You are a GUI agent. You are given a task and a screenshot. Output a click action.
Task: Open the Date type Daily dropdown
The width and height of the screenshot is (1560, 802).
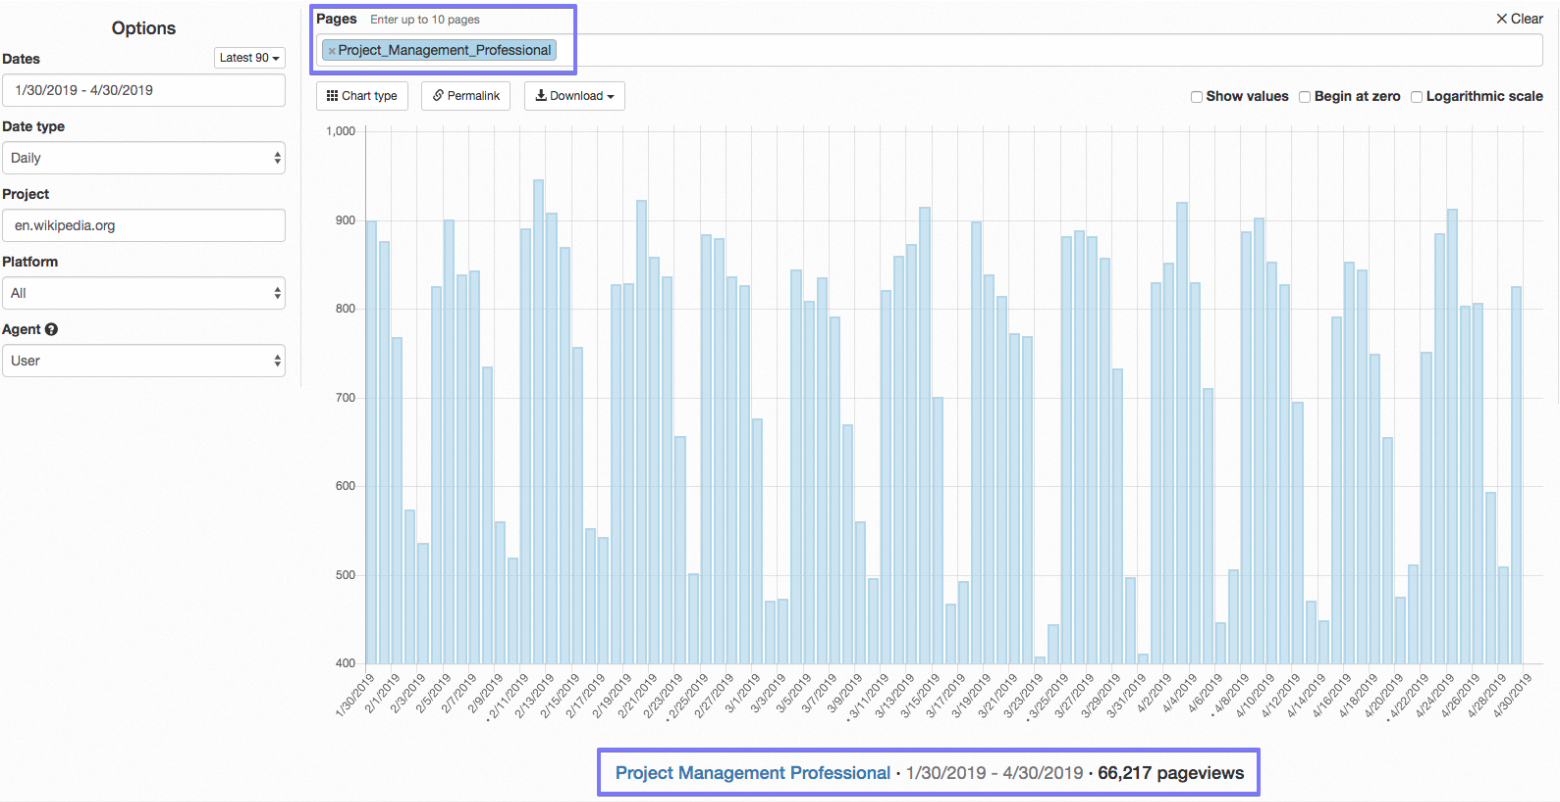coord(144,158)
